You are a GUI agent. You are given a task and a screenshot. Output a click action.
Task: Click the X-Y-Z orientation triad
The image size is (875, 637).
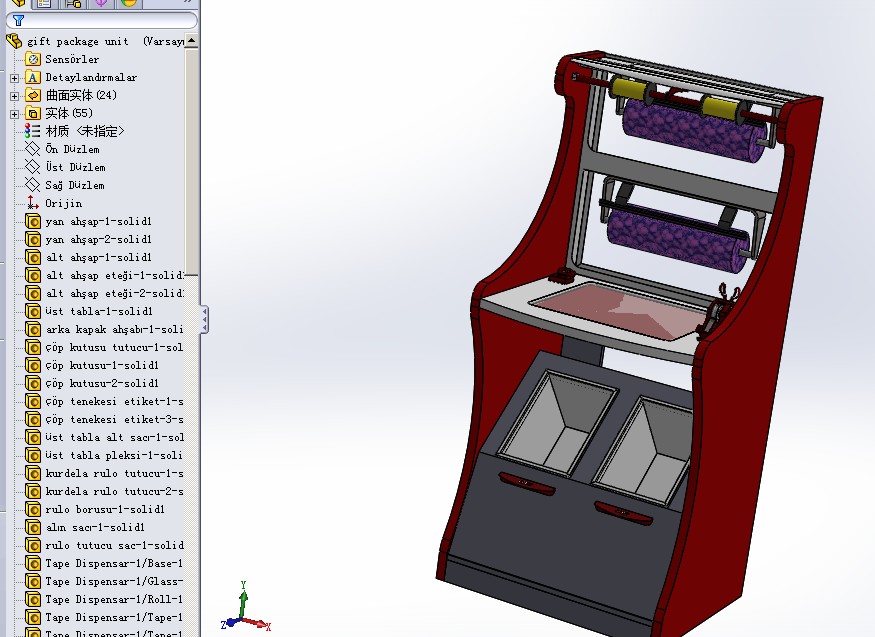(x=245, y=608)
